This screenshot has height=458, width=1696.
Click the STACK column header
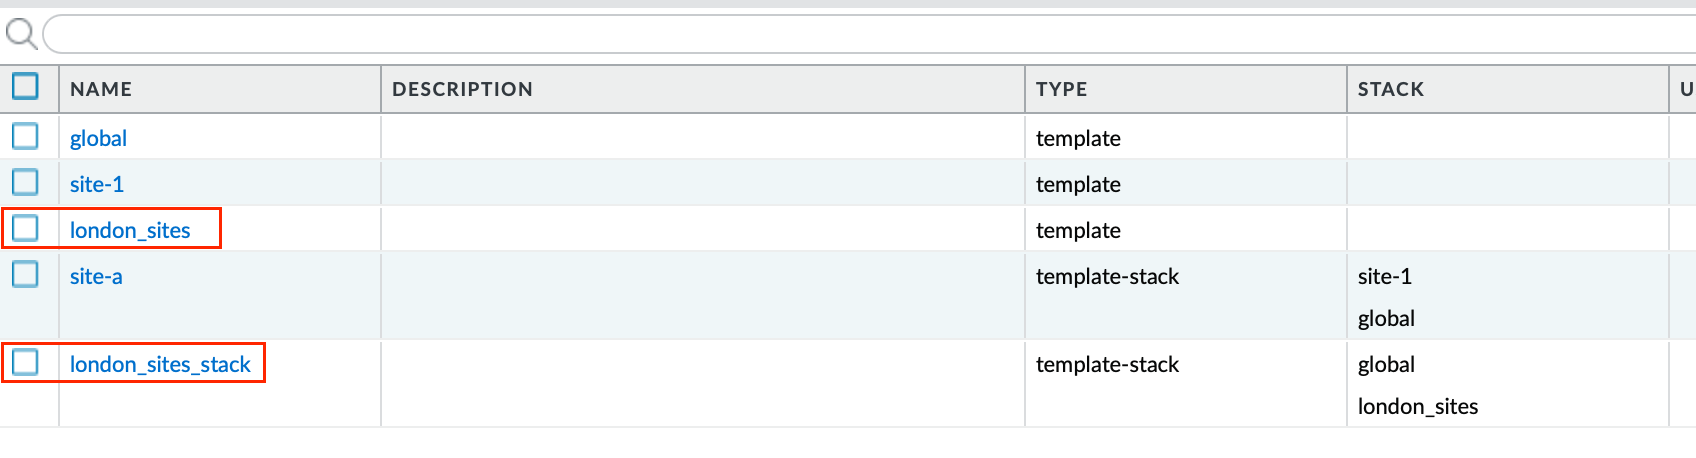click(1390, 90)
